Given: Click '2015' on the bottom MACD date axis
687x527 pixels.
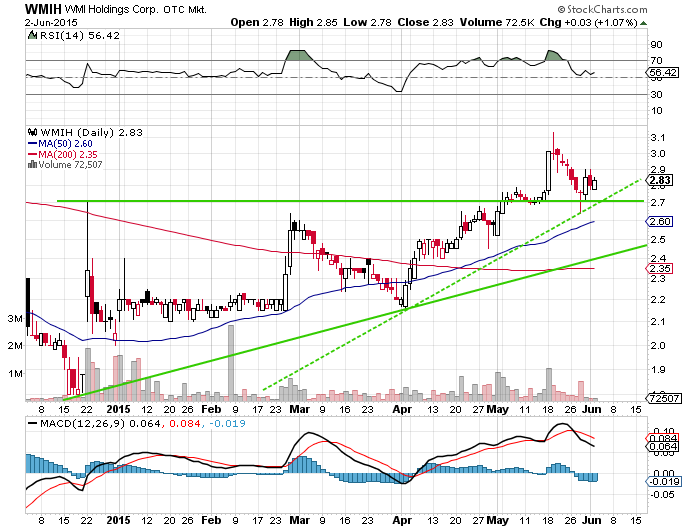Looking at the screenshot, I should click(119, 520).
